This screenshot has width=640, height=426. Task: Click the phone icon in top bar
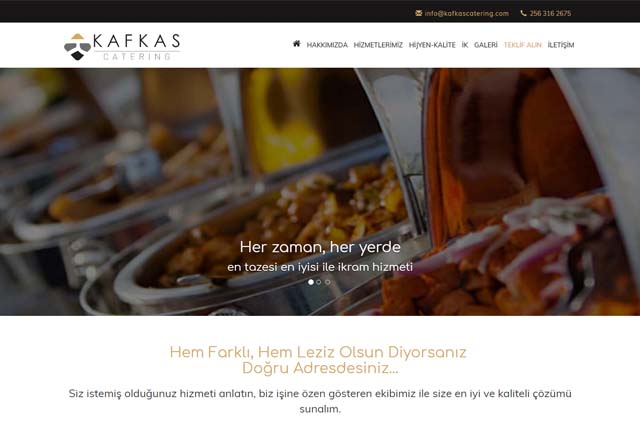[523, 13]
